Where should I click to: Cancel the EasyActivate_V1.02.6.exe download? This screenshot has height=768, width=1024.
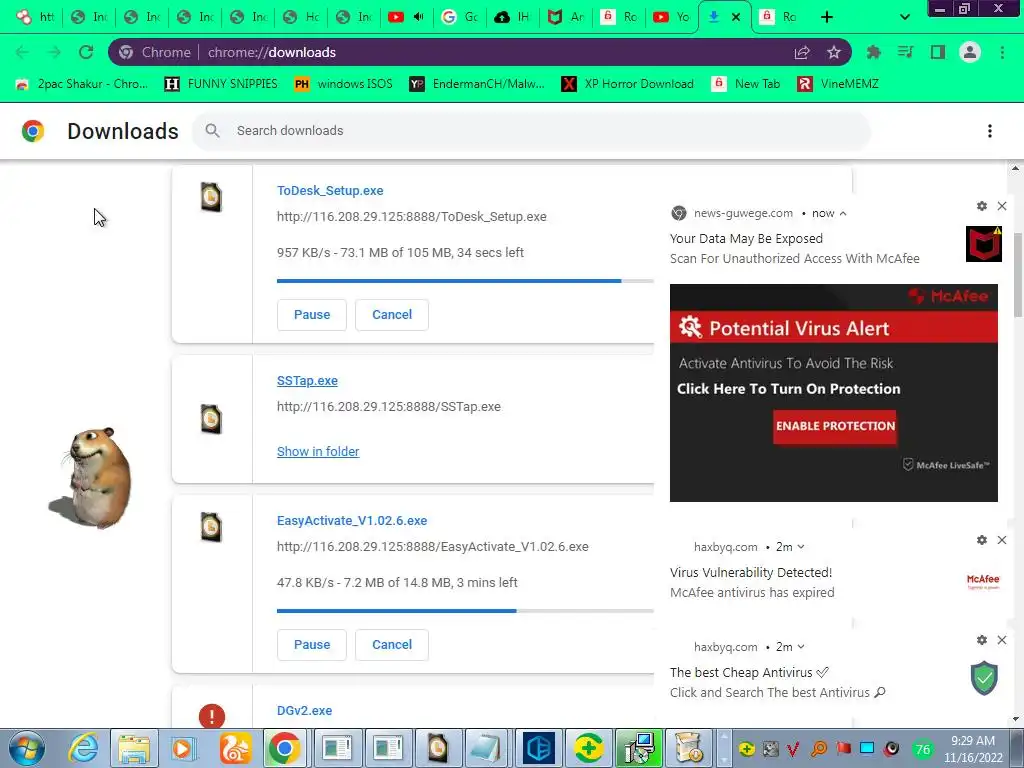392,645
